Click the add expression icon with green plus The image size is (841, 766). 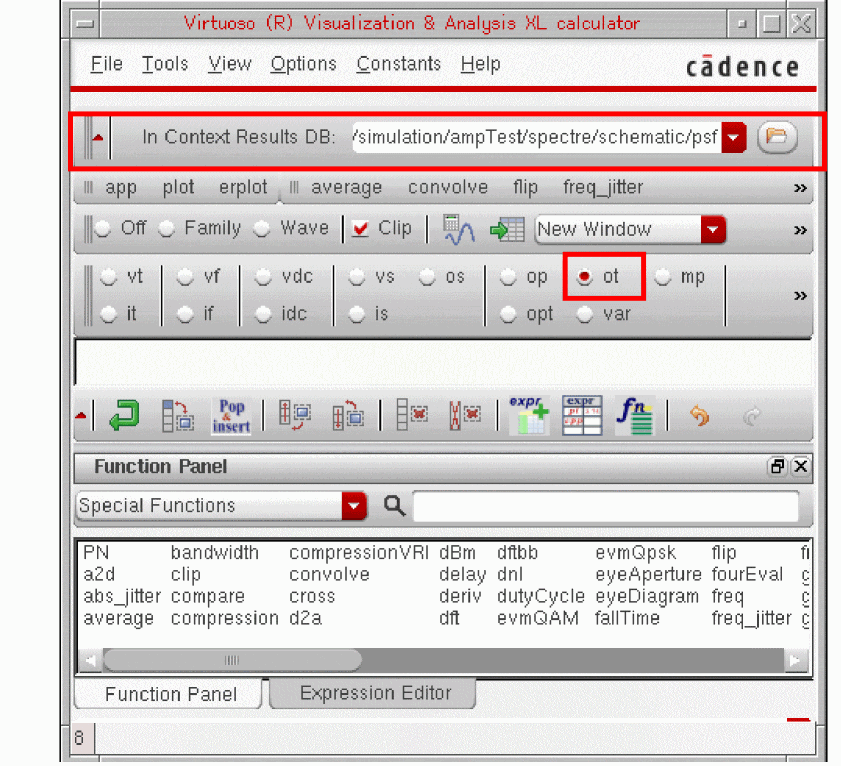click(529, 415)
